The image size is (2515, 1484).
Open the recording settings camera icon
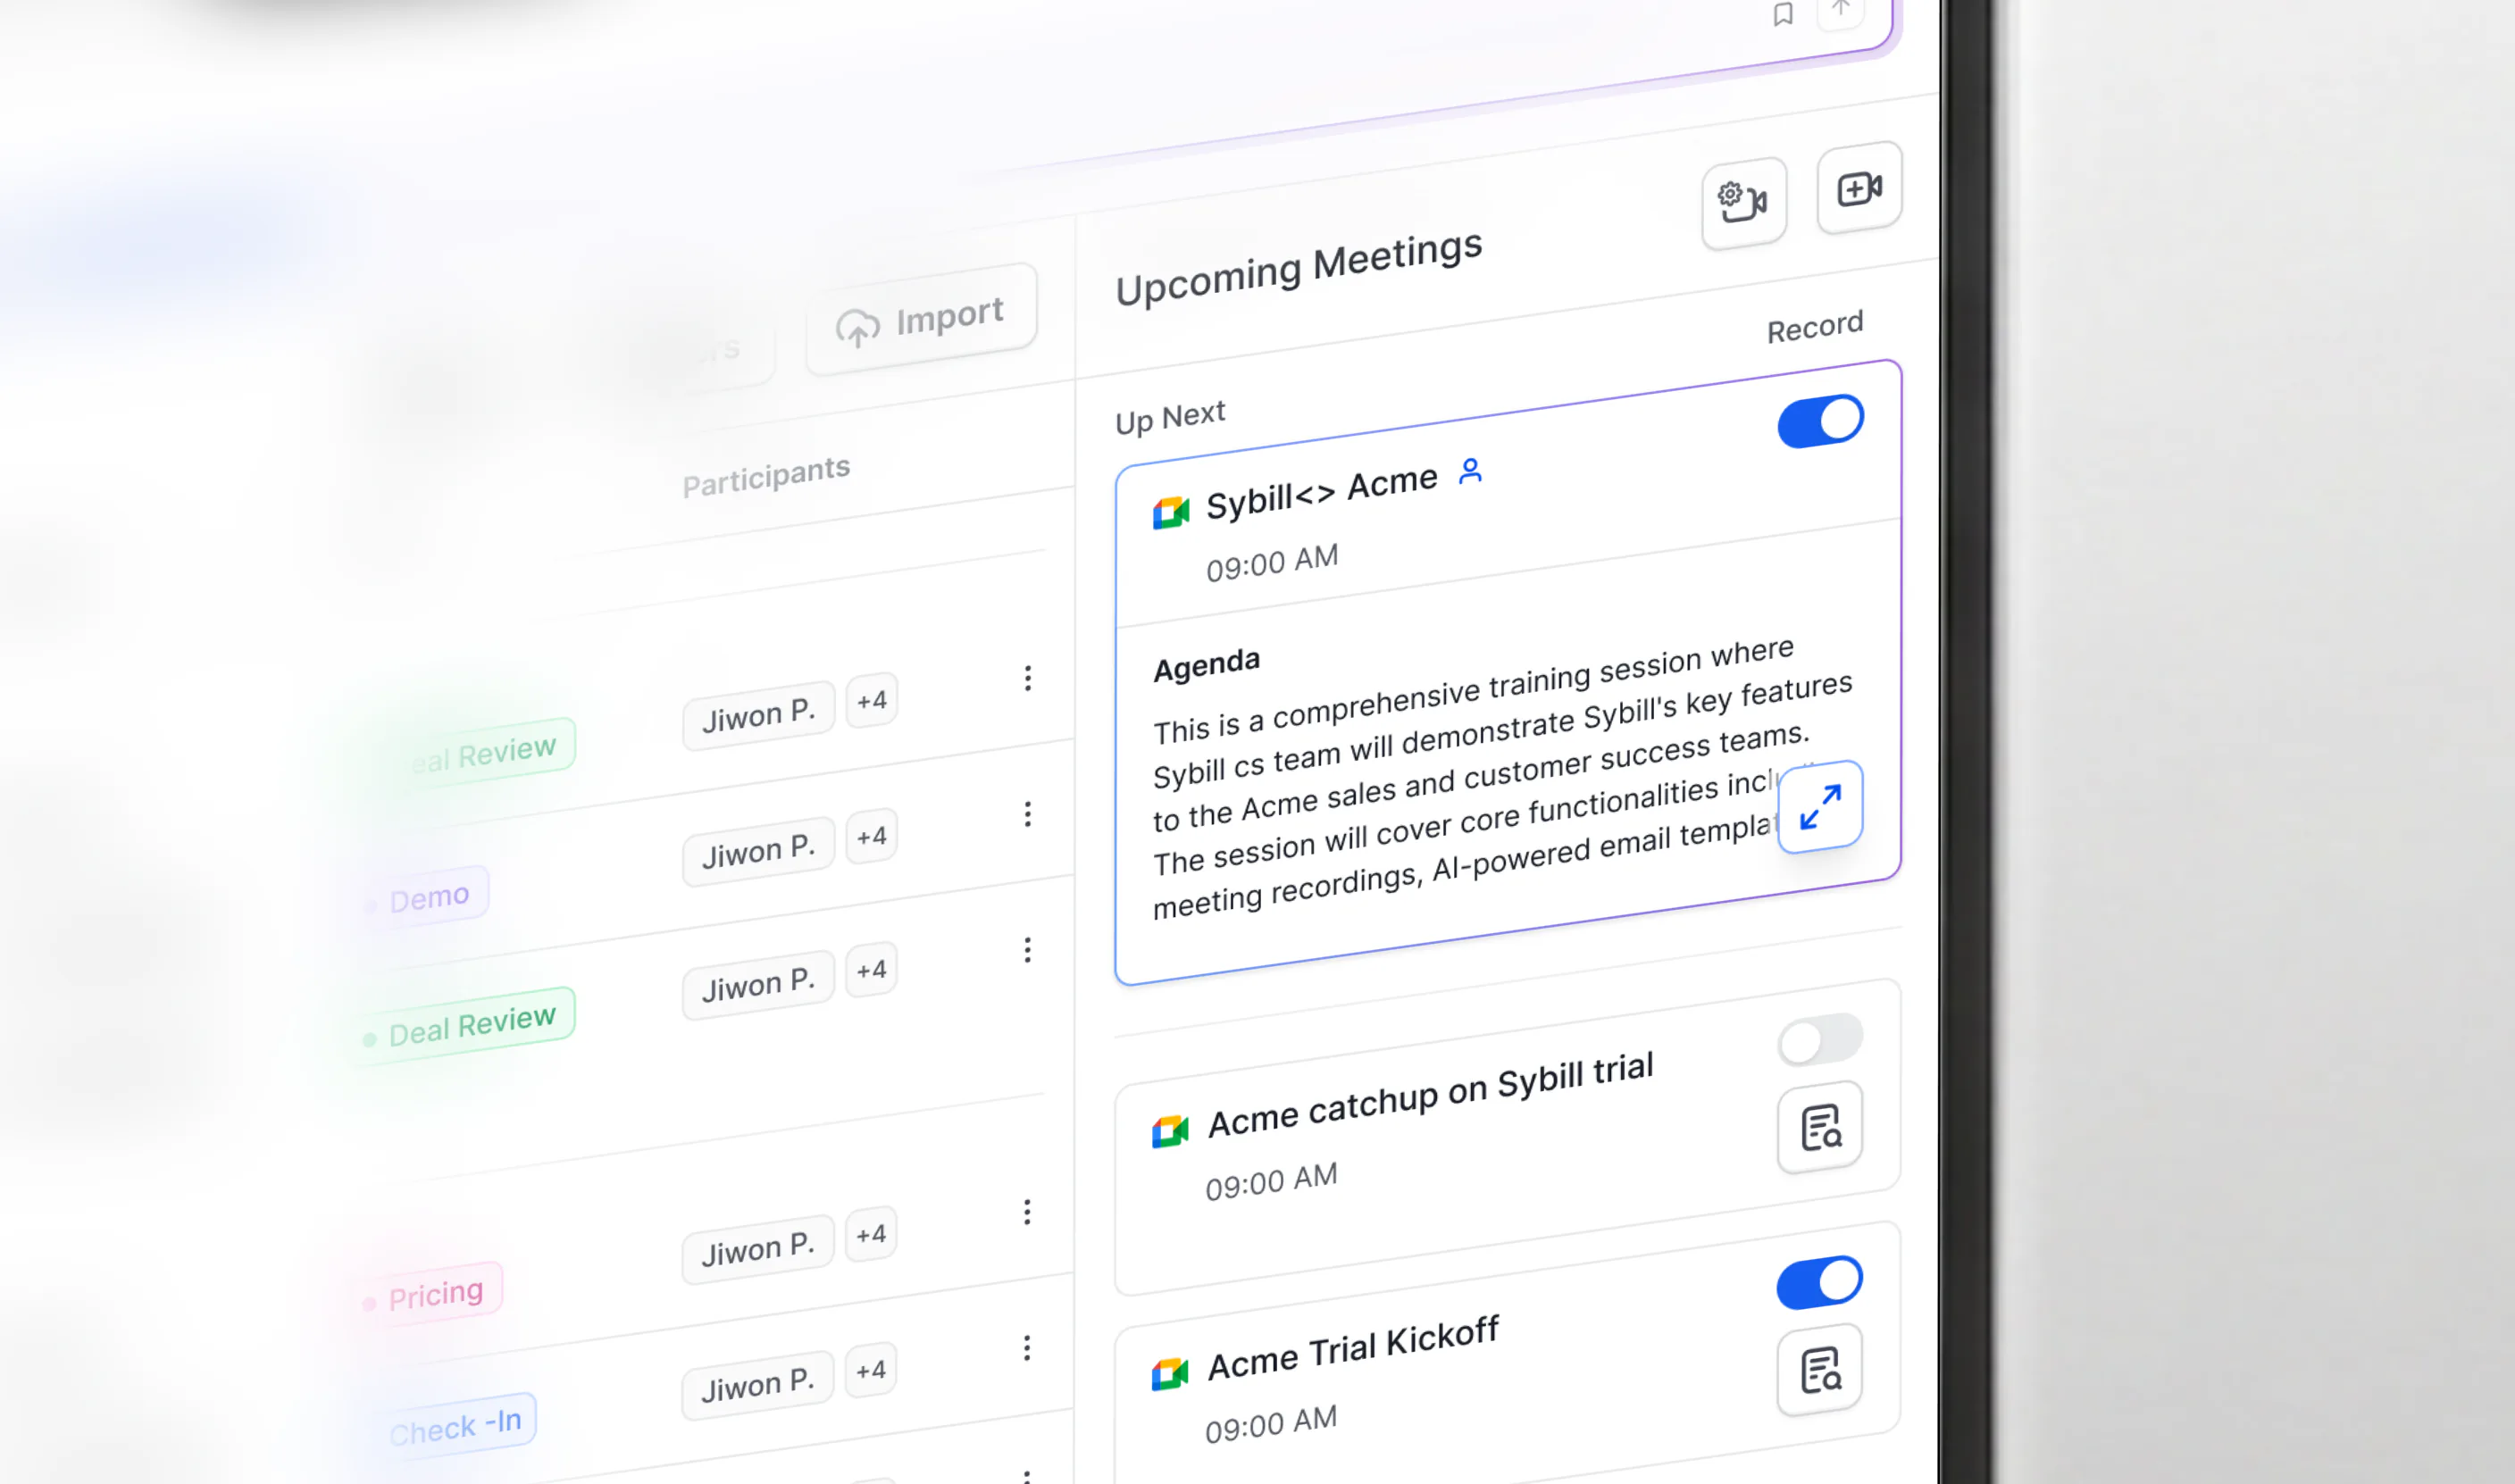coord(1744,202)
